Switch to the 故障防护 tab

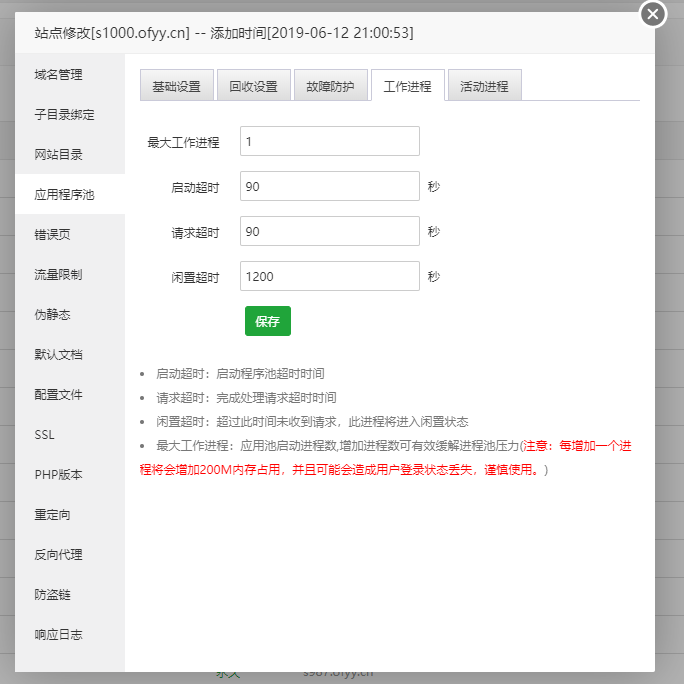[x=331, y=86]
